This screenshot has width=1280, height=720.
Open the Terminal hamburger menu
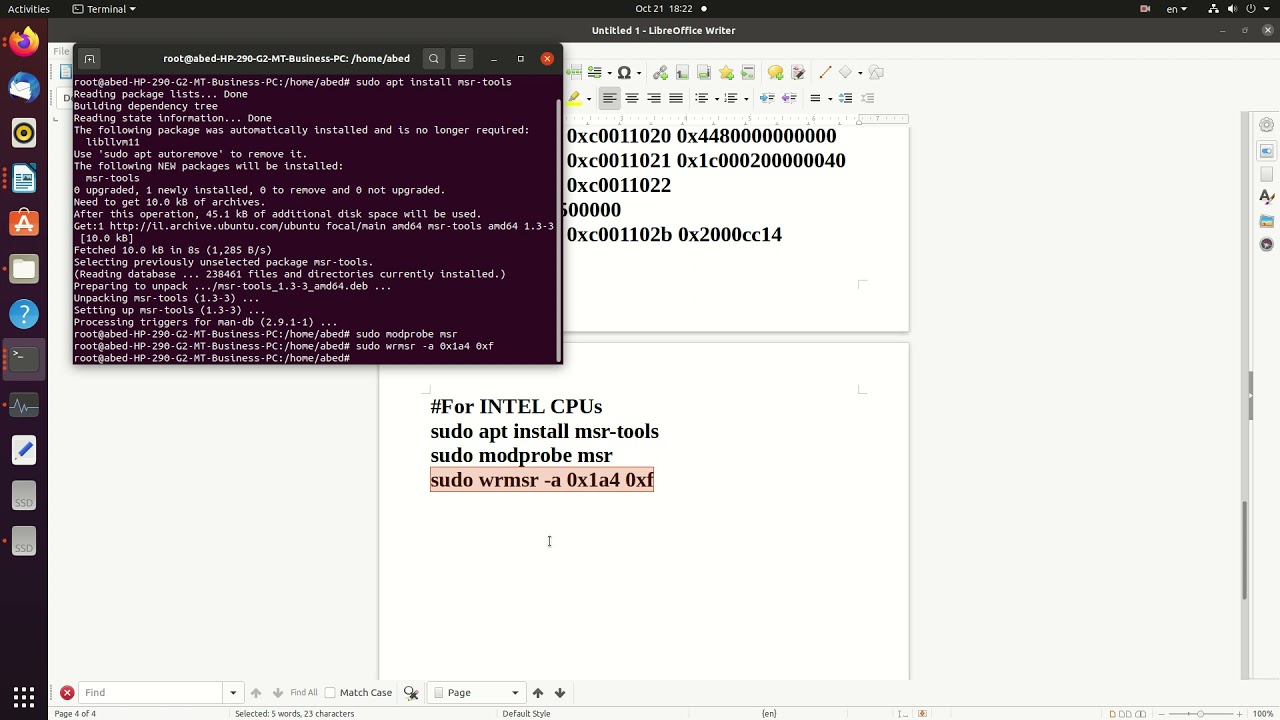461,58
